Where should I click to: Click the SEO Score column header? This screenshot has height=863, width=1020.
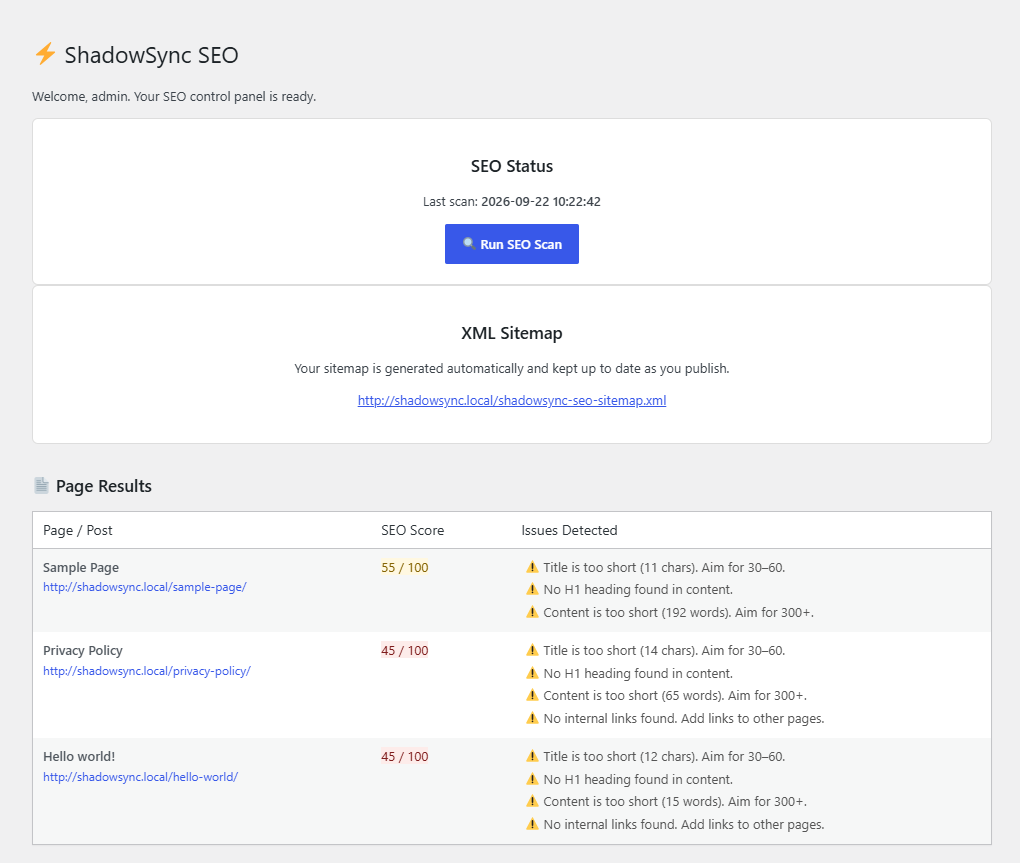[412, 530]
